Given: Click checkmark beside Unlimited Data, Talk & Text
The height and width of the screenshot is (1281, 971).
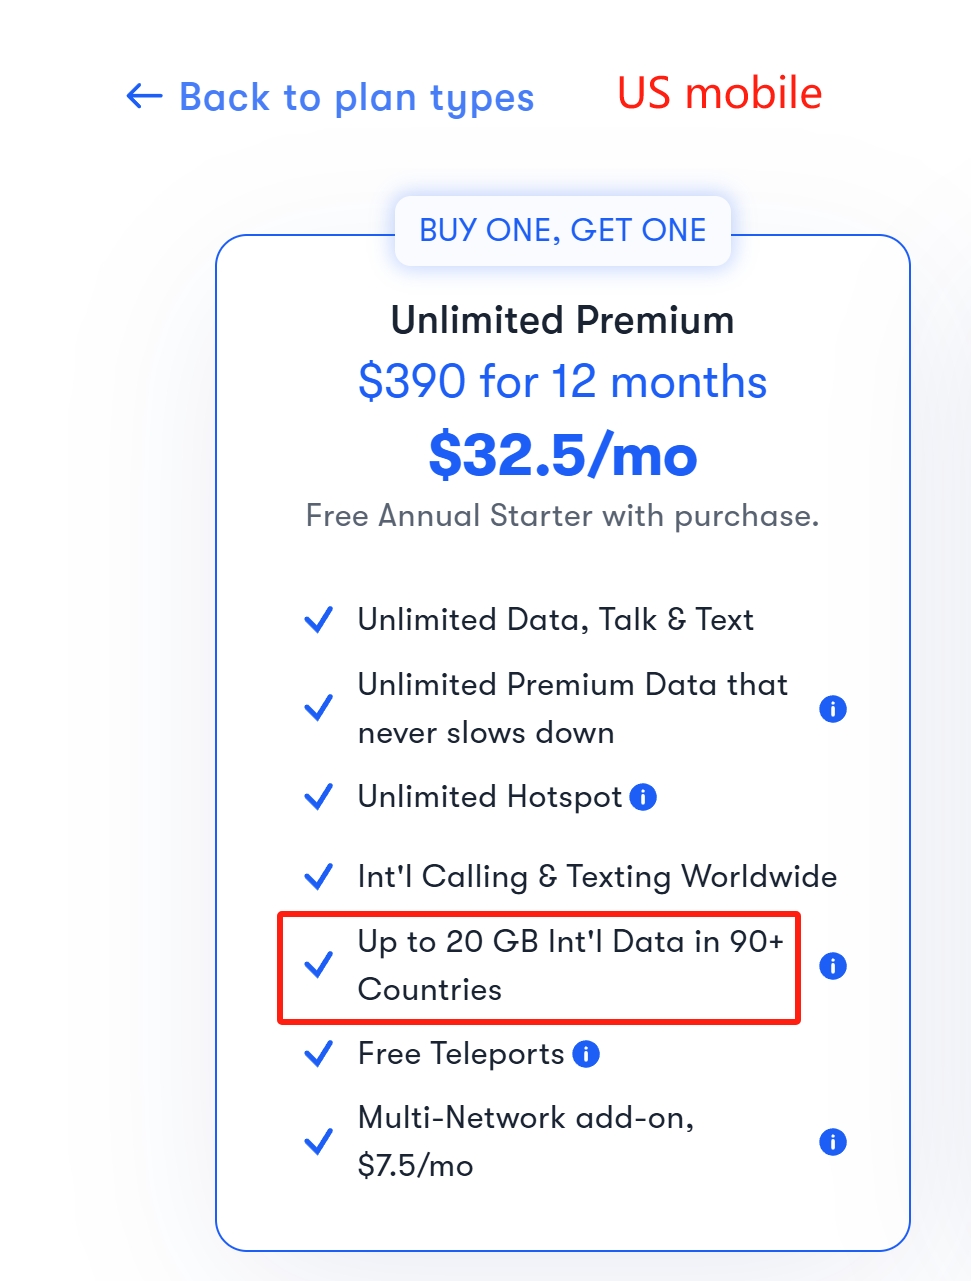Looking at the screenshot, I should (318, 620).
